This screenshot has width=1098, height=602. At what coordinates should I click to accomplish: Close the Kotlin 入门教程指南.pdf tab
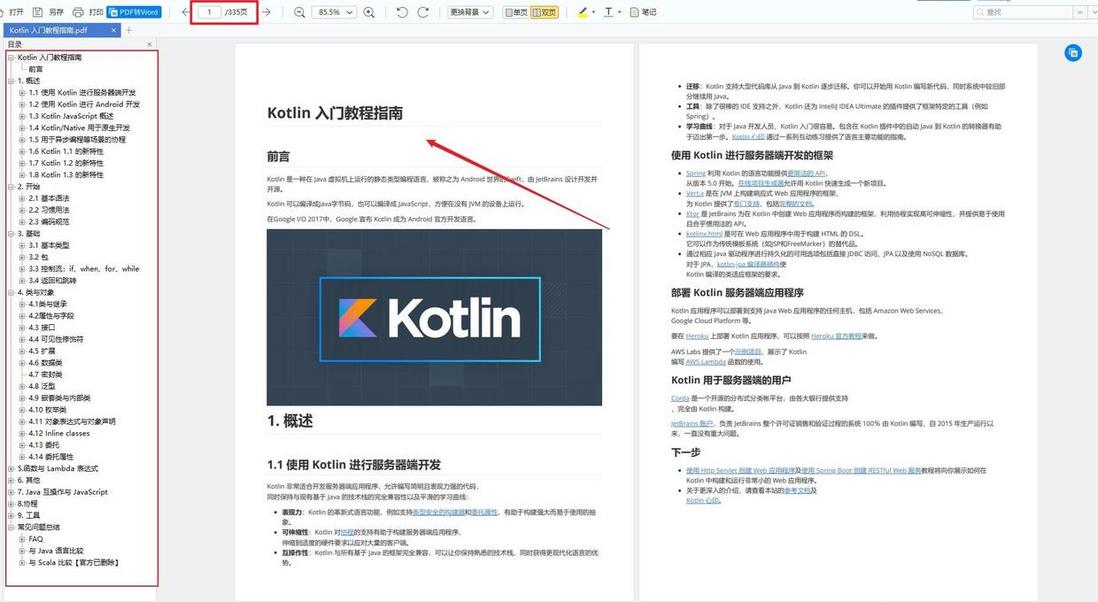114,30
